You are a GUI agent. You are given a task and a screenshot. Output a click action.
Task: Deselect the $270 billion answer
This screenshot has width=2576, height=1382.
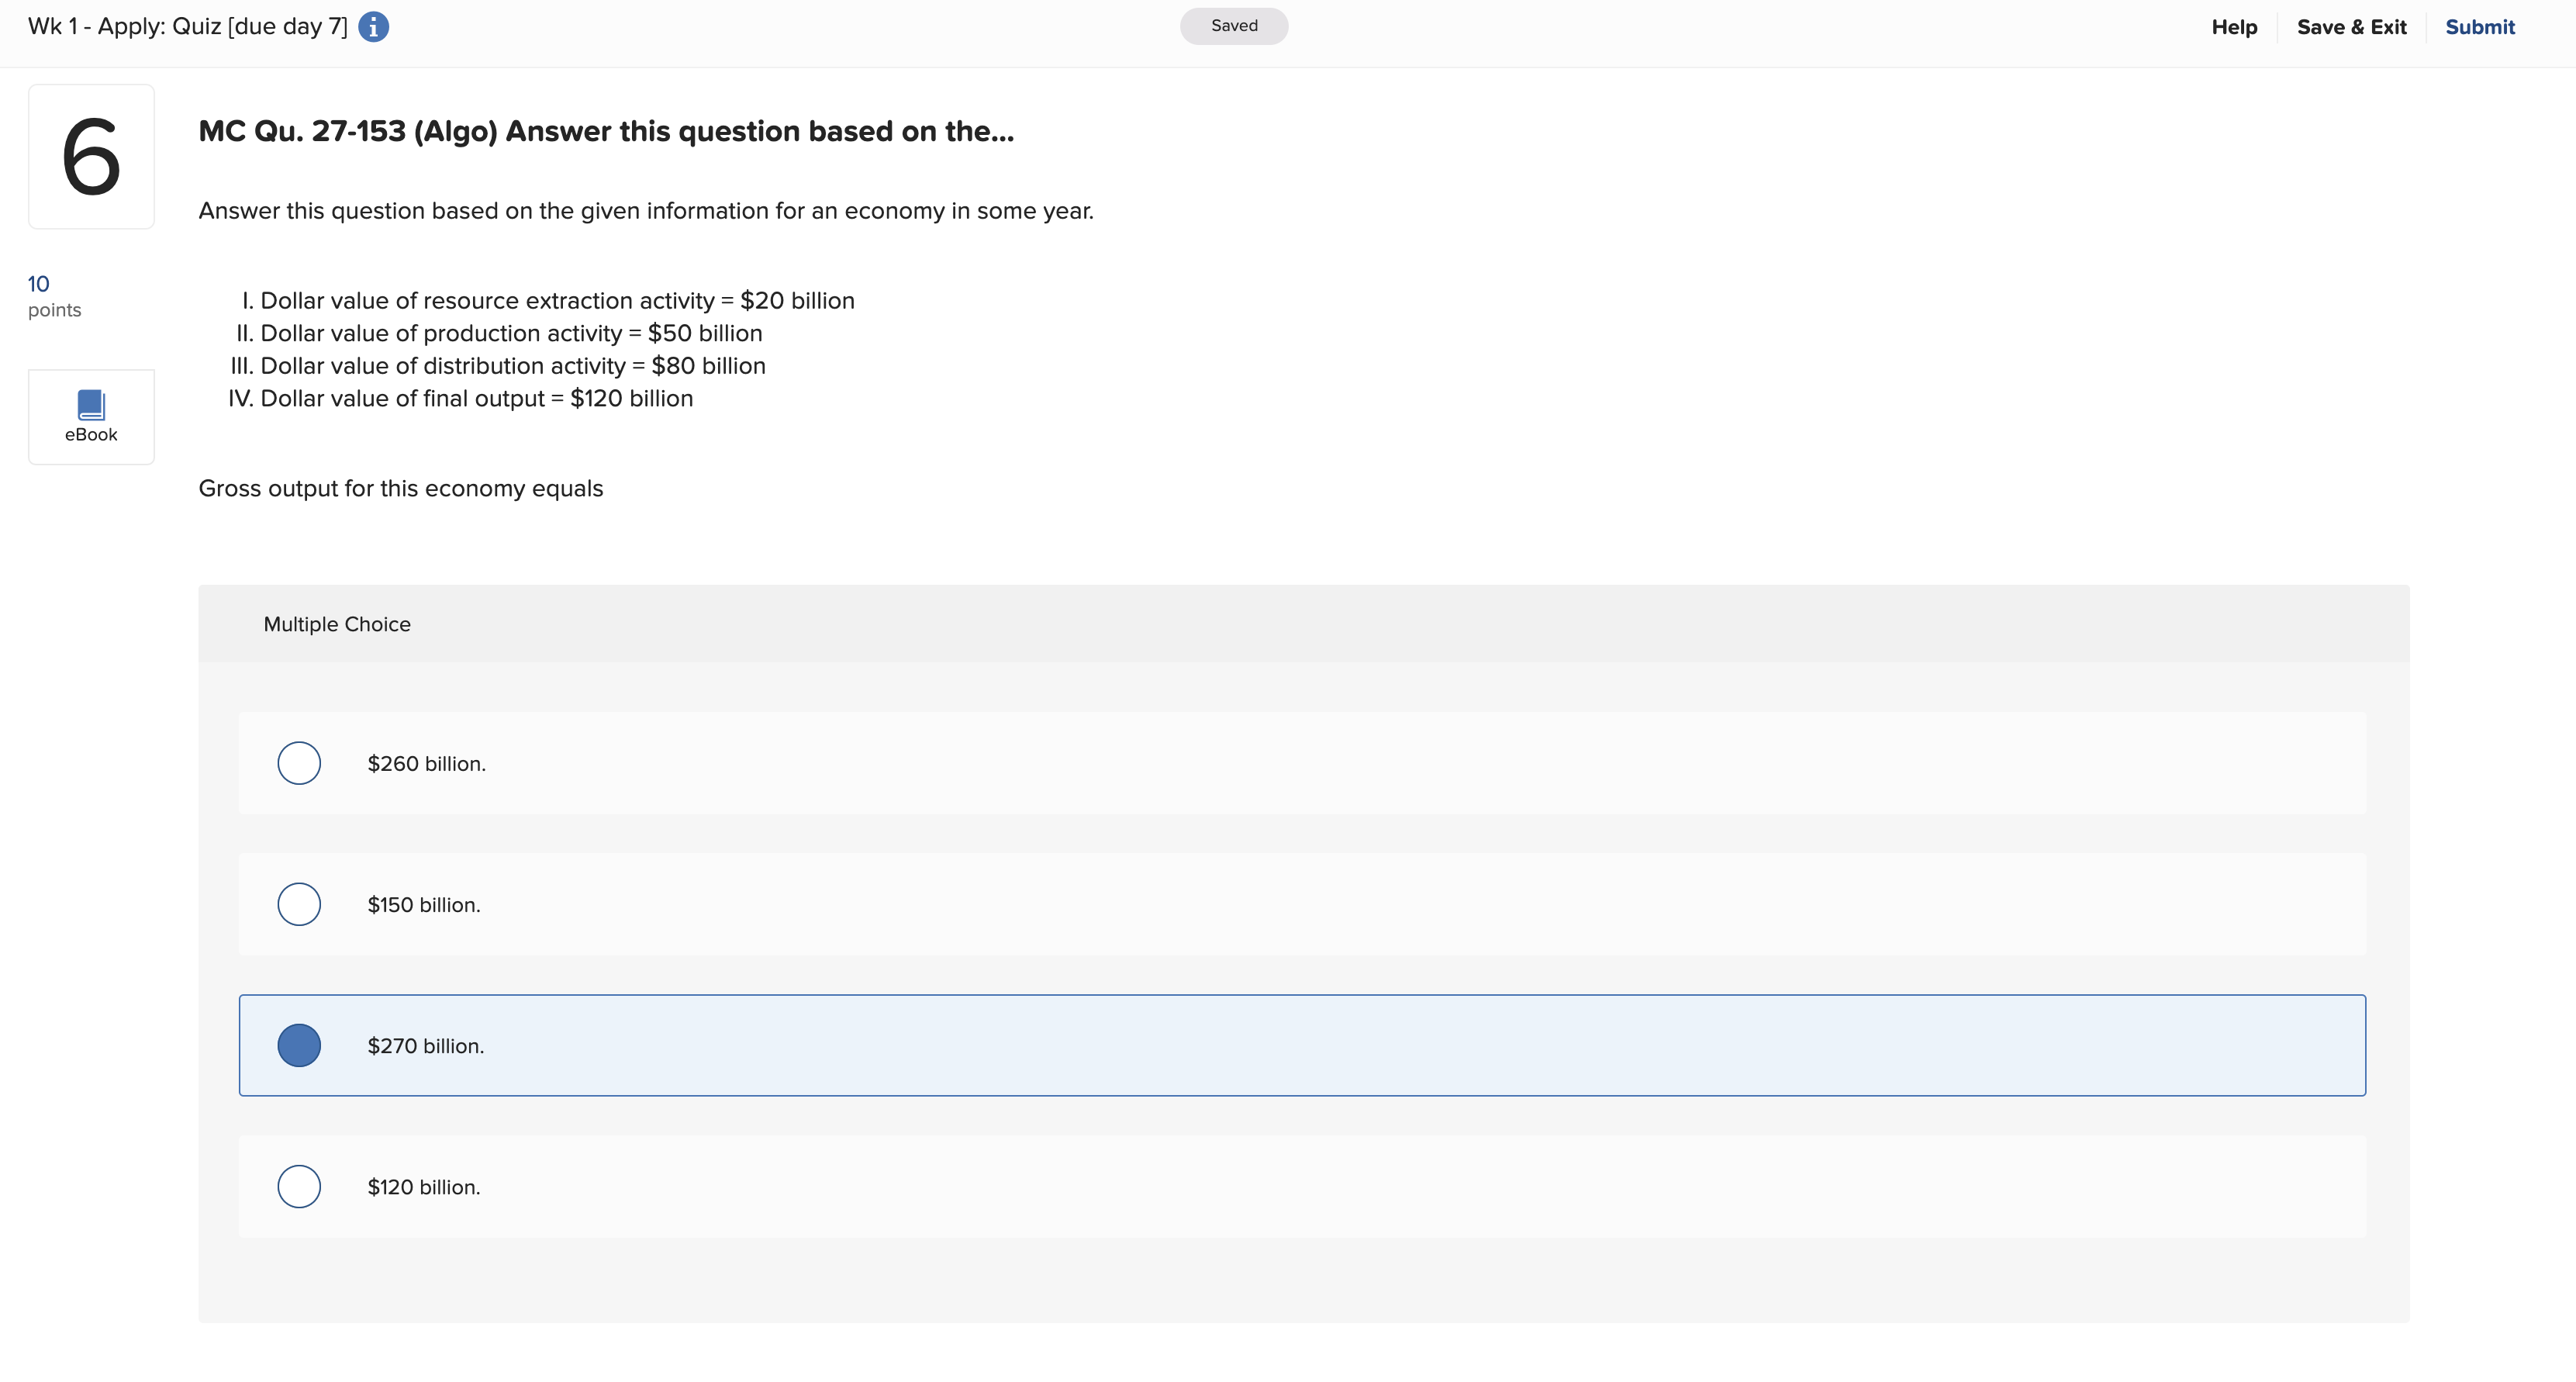[x=300, y=1045]
